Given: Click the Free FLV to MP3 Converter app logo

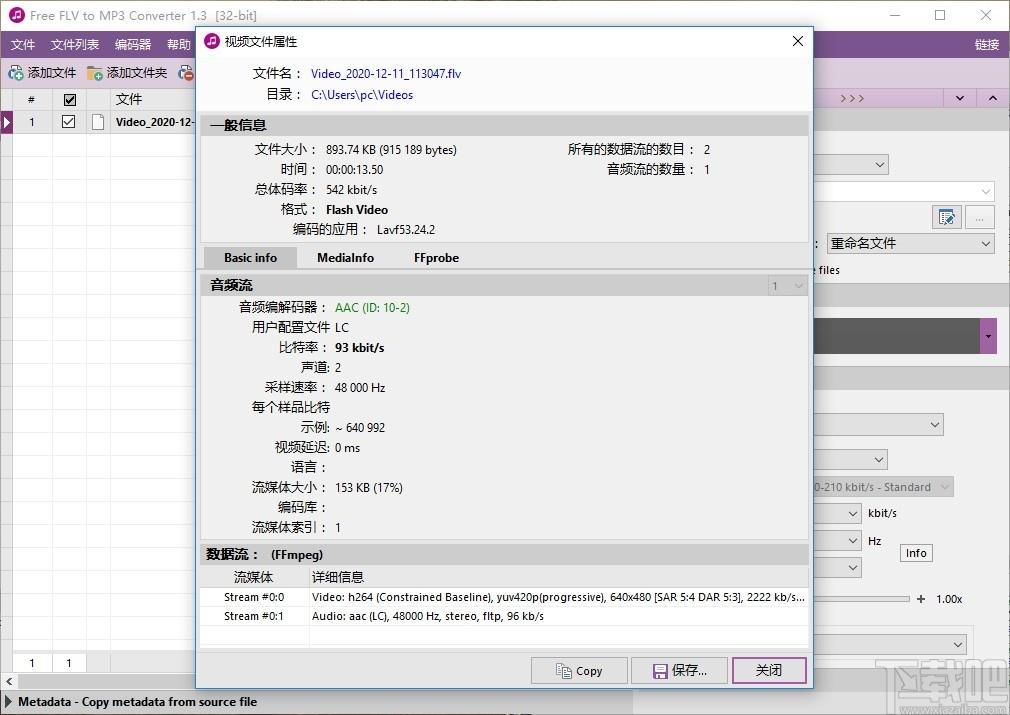Looking at the screenshot, I should click(17, 15).
